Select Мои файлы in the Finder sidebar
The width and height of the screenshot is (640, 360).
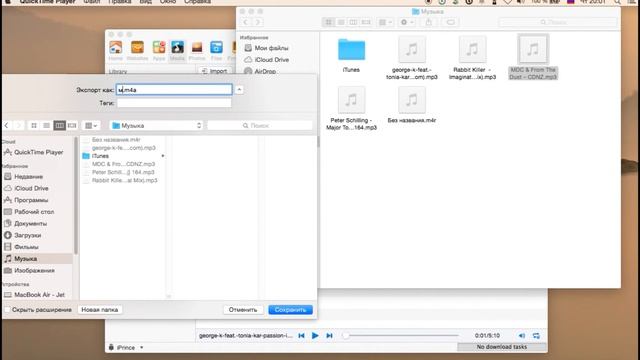point(267,48)
